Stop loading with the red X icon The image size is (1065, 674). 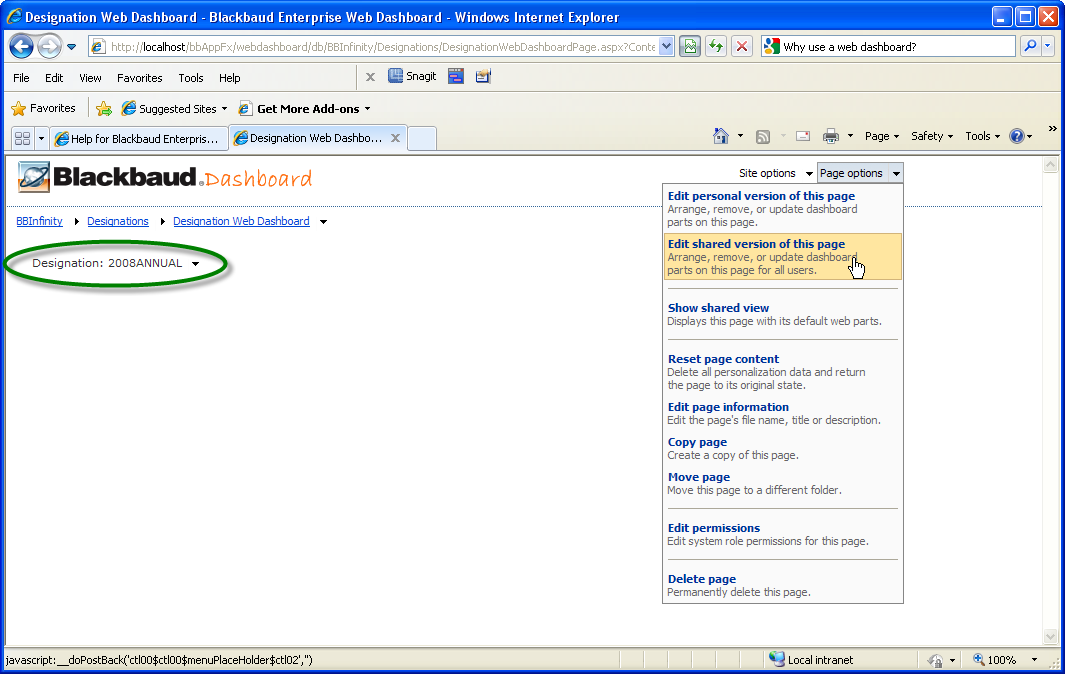click(742, 47)
